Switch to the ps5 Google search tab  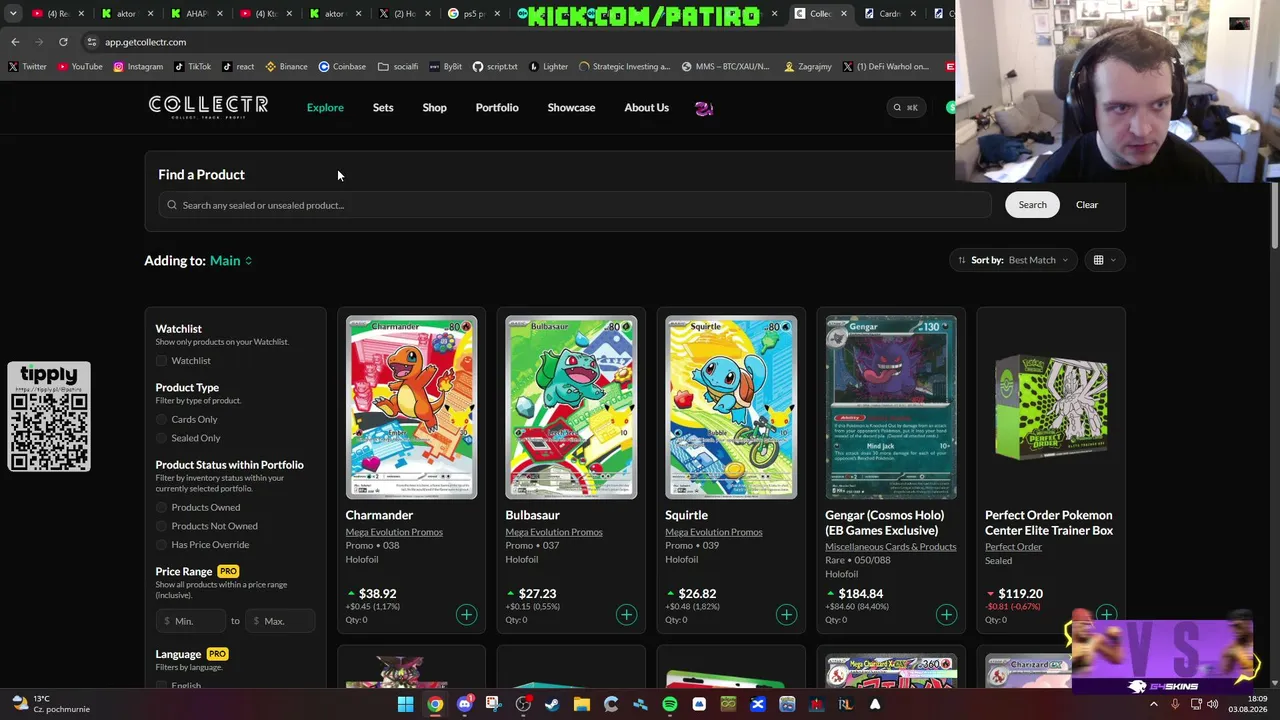pos(474,14)
